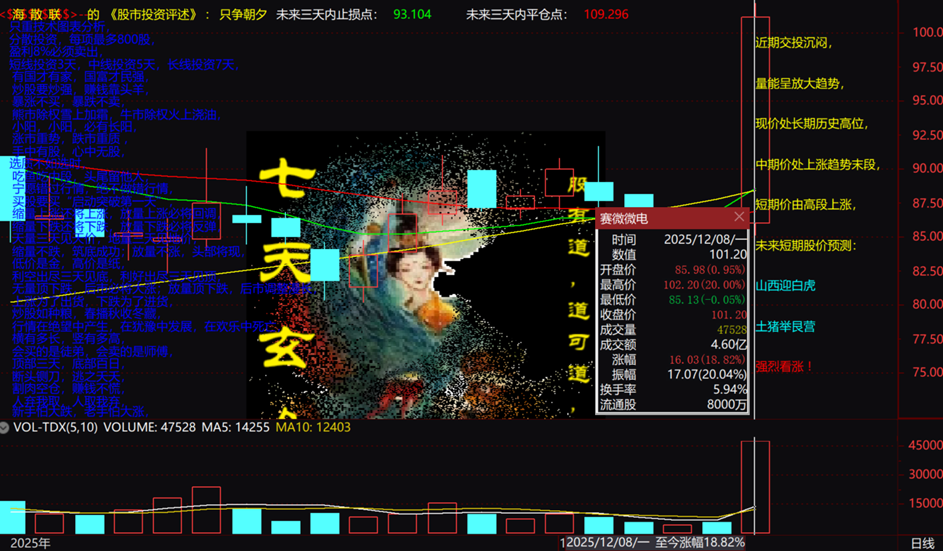
Task: Click the 数值 101.20 row in popup
Action: tap(673, 254)
